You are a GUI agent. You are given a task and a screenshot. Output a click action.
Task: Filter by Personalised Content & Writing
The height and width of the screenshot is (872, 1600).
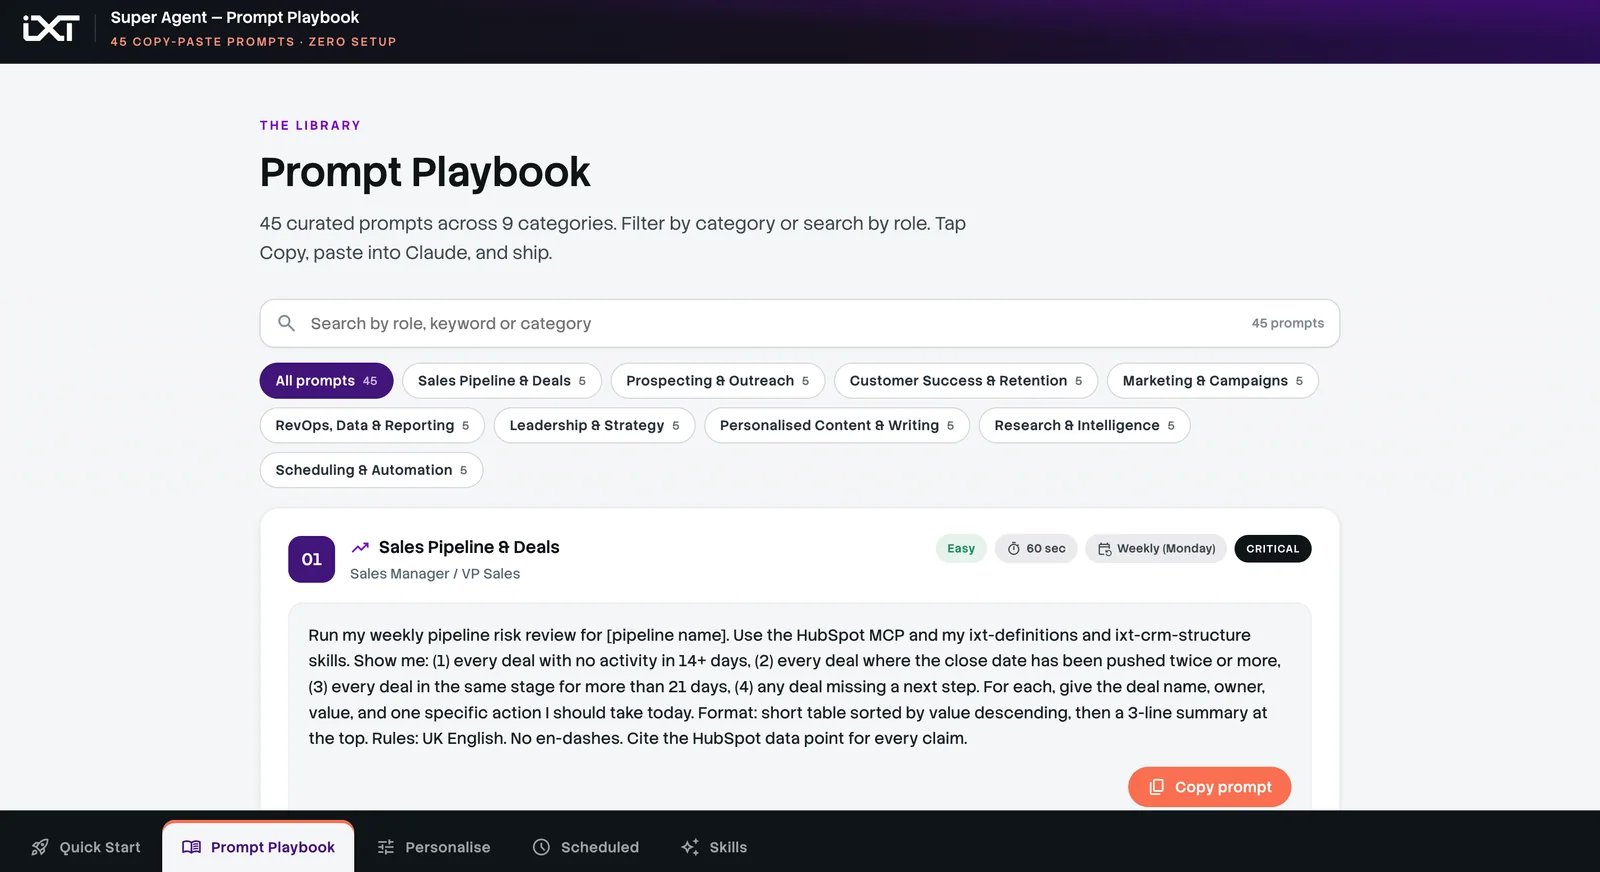pyautogui.click(x=837, y=426)
